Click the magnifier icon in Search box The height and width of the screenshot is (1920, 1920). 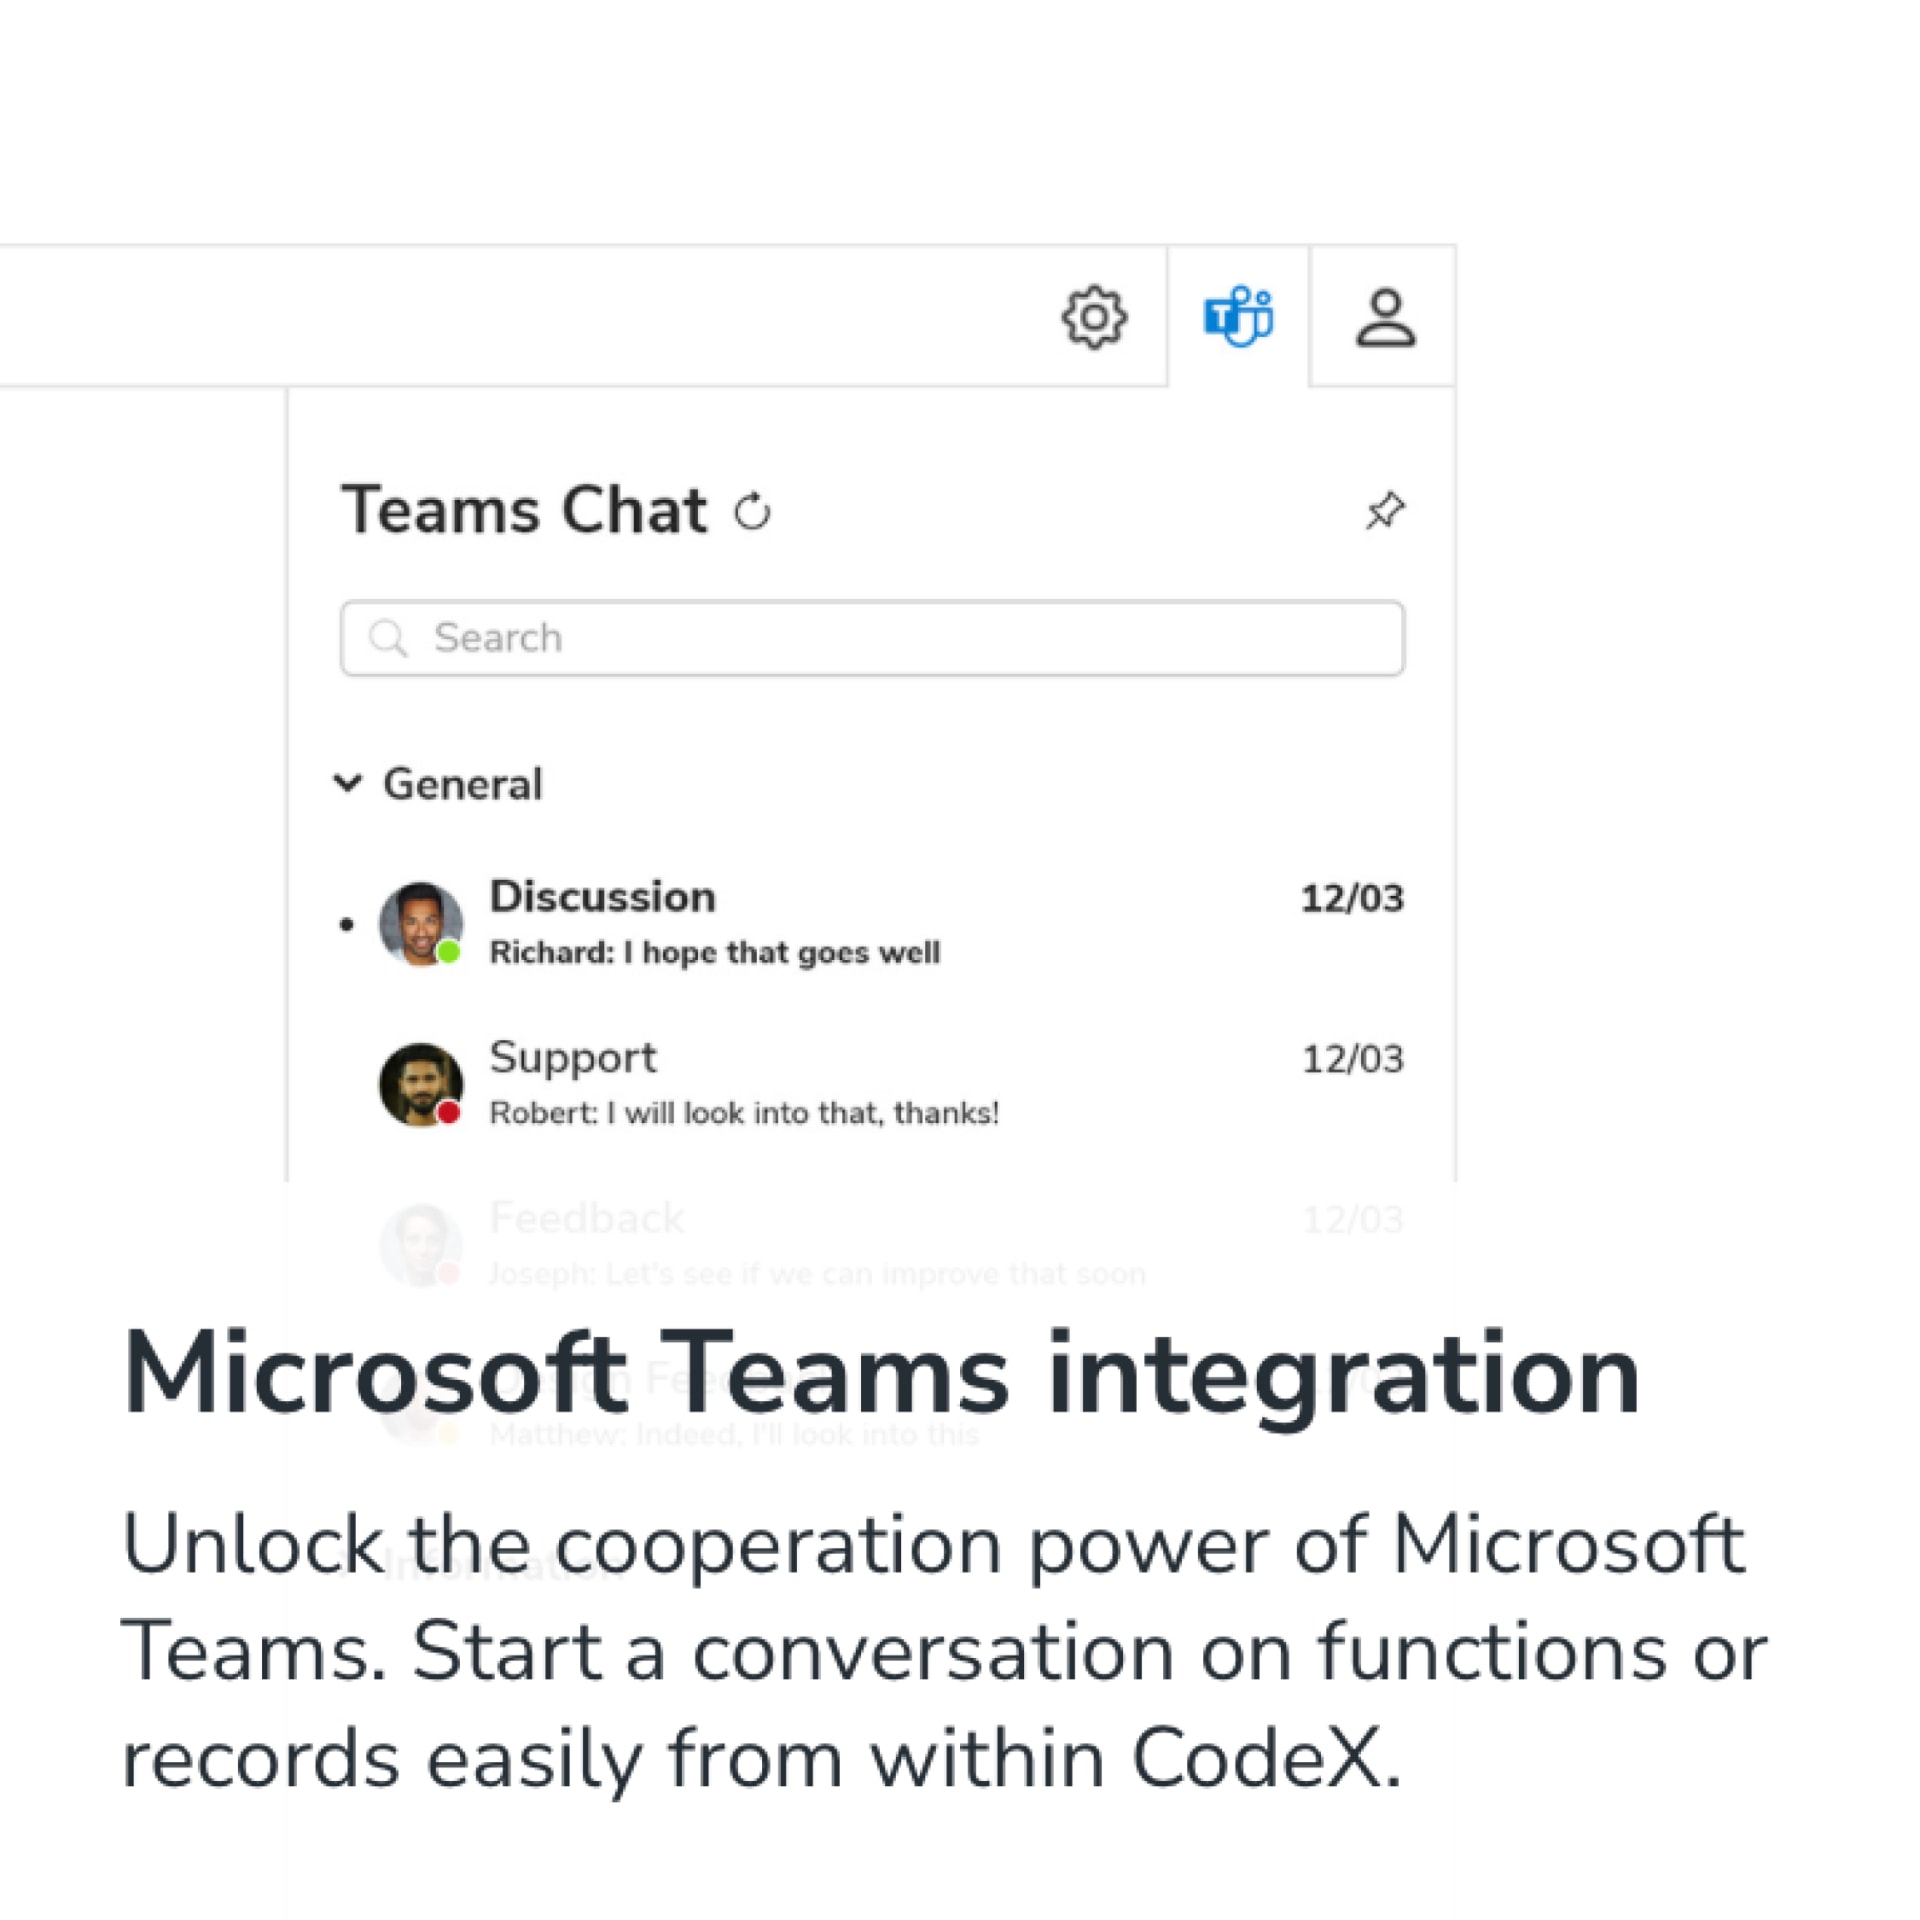(x=388, y=637)
